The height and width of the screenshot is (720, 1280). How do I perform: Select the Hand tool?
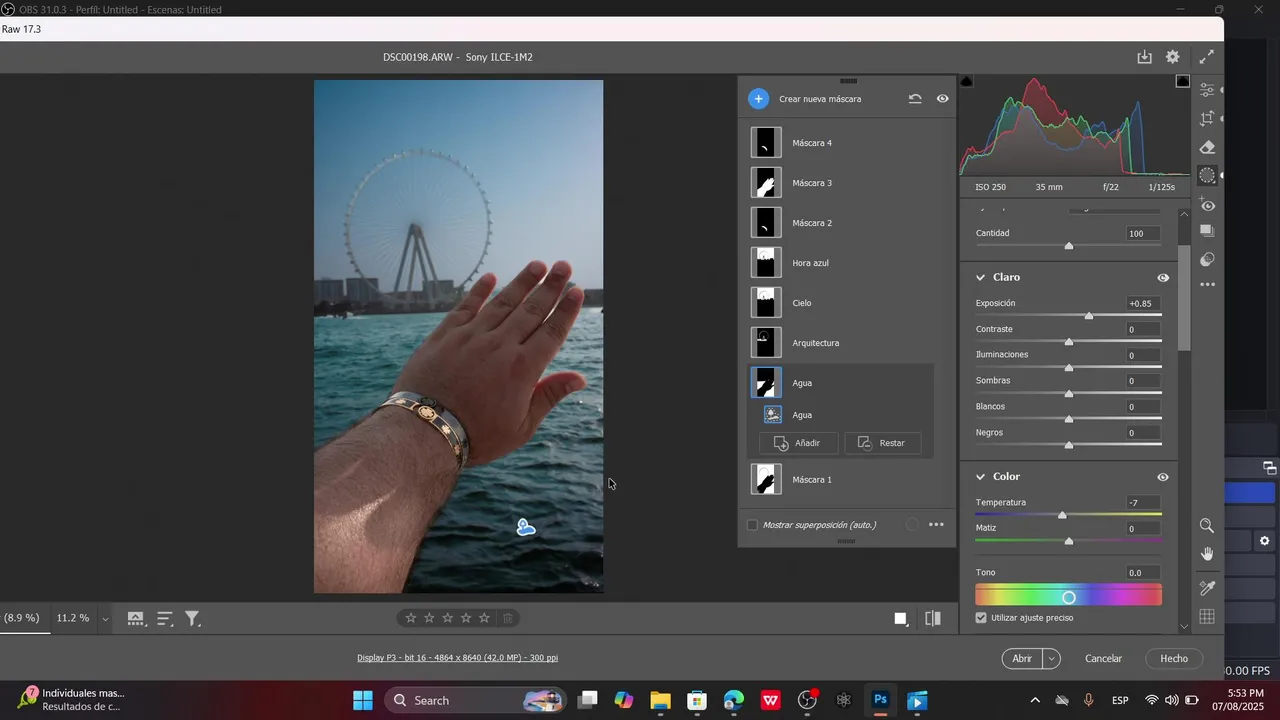pyautogui.click(x=1207, y=553)
